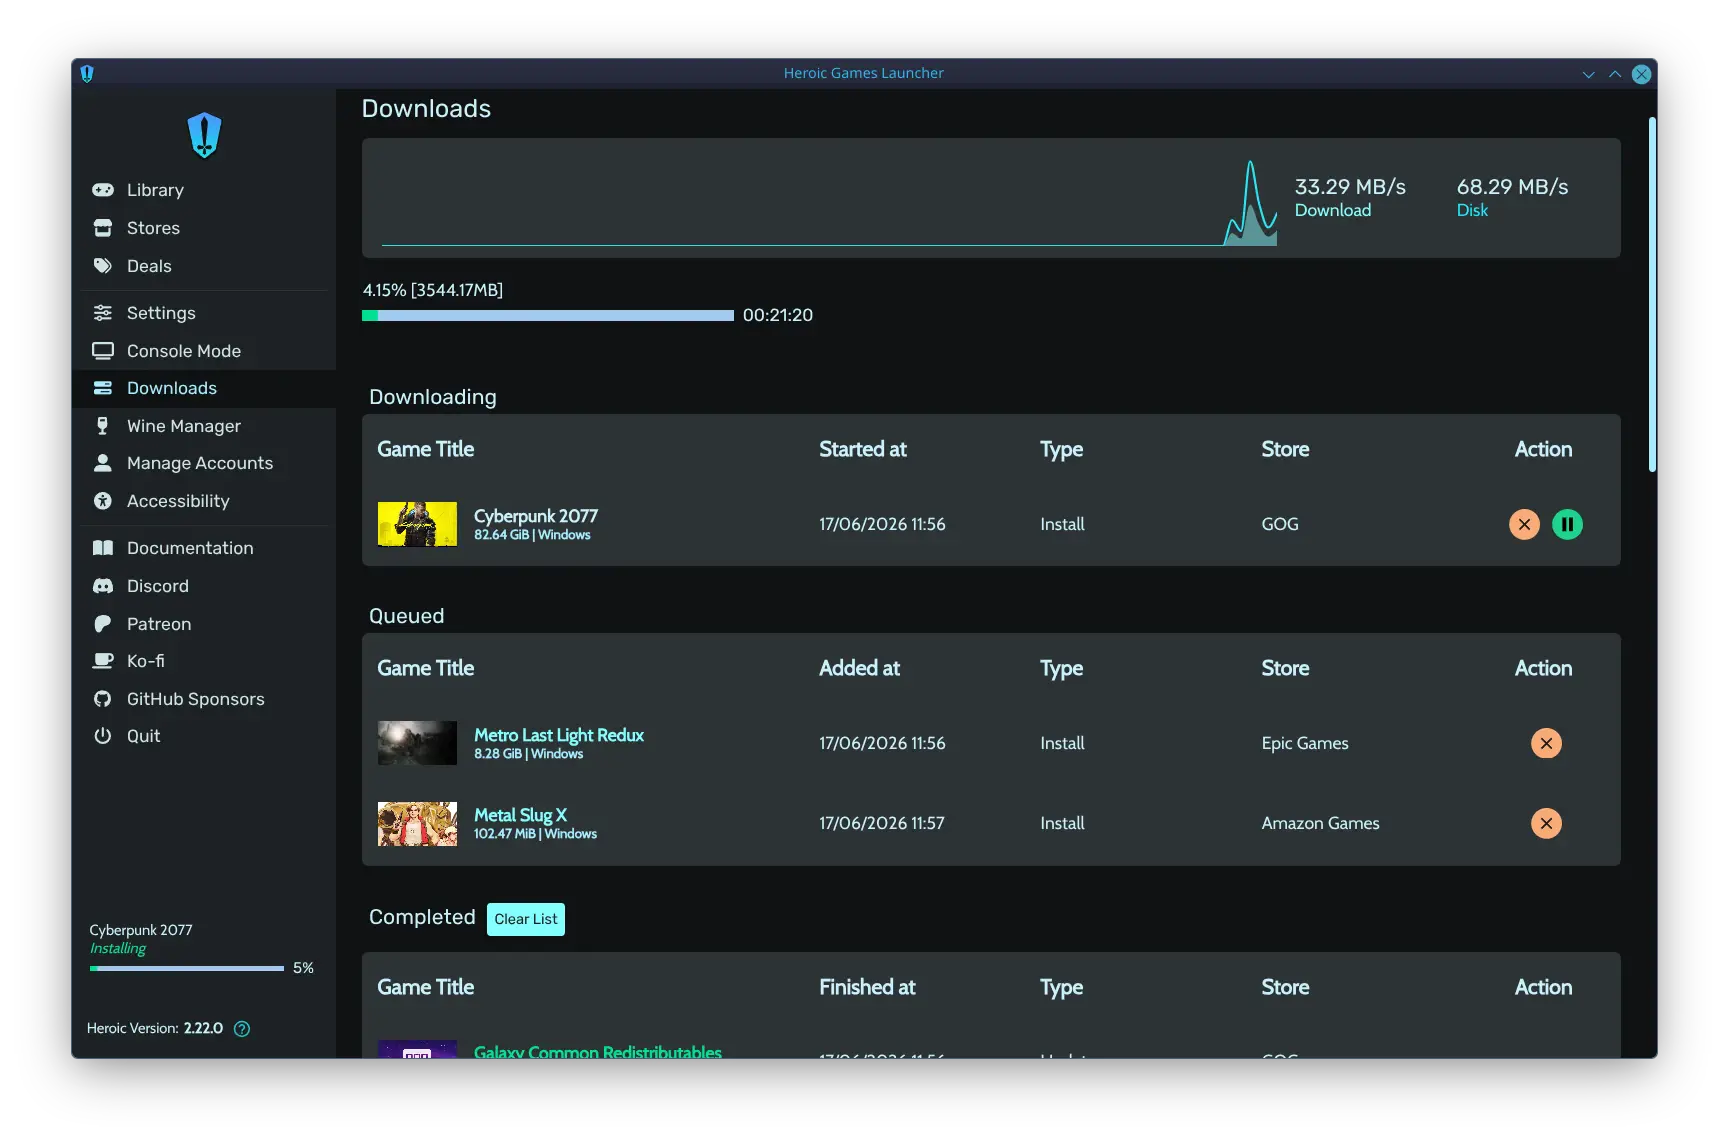Click the Settings sliders icon
This screenshot has width=1728, height=1142.
click(103, 313)
